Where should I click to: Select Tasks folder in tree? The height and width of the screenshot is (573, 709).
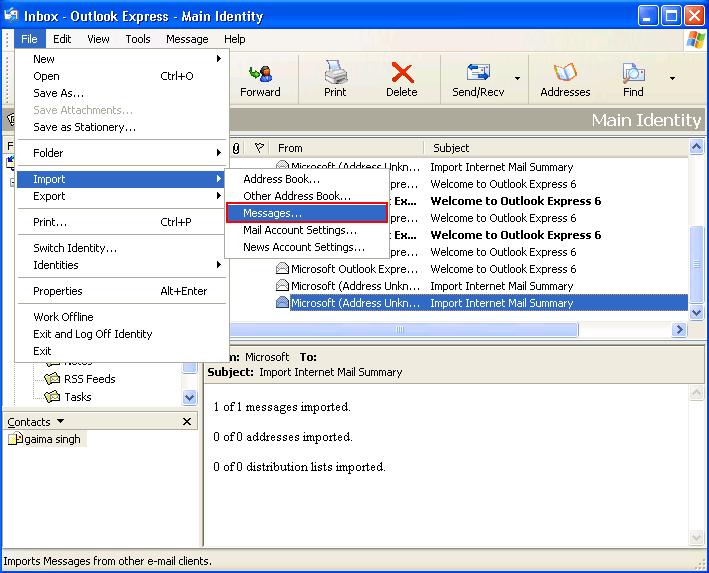[78, 397]
